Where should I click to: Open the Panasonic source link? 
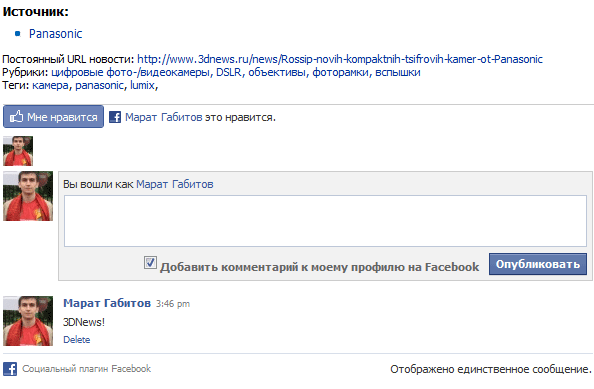click(56, 34)
